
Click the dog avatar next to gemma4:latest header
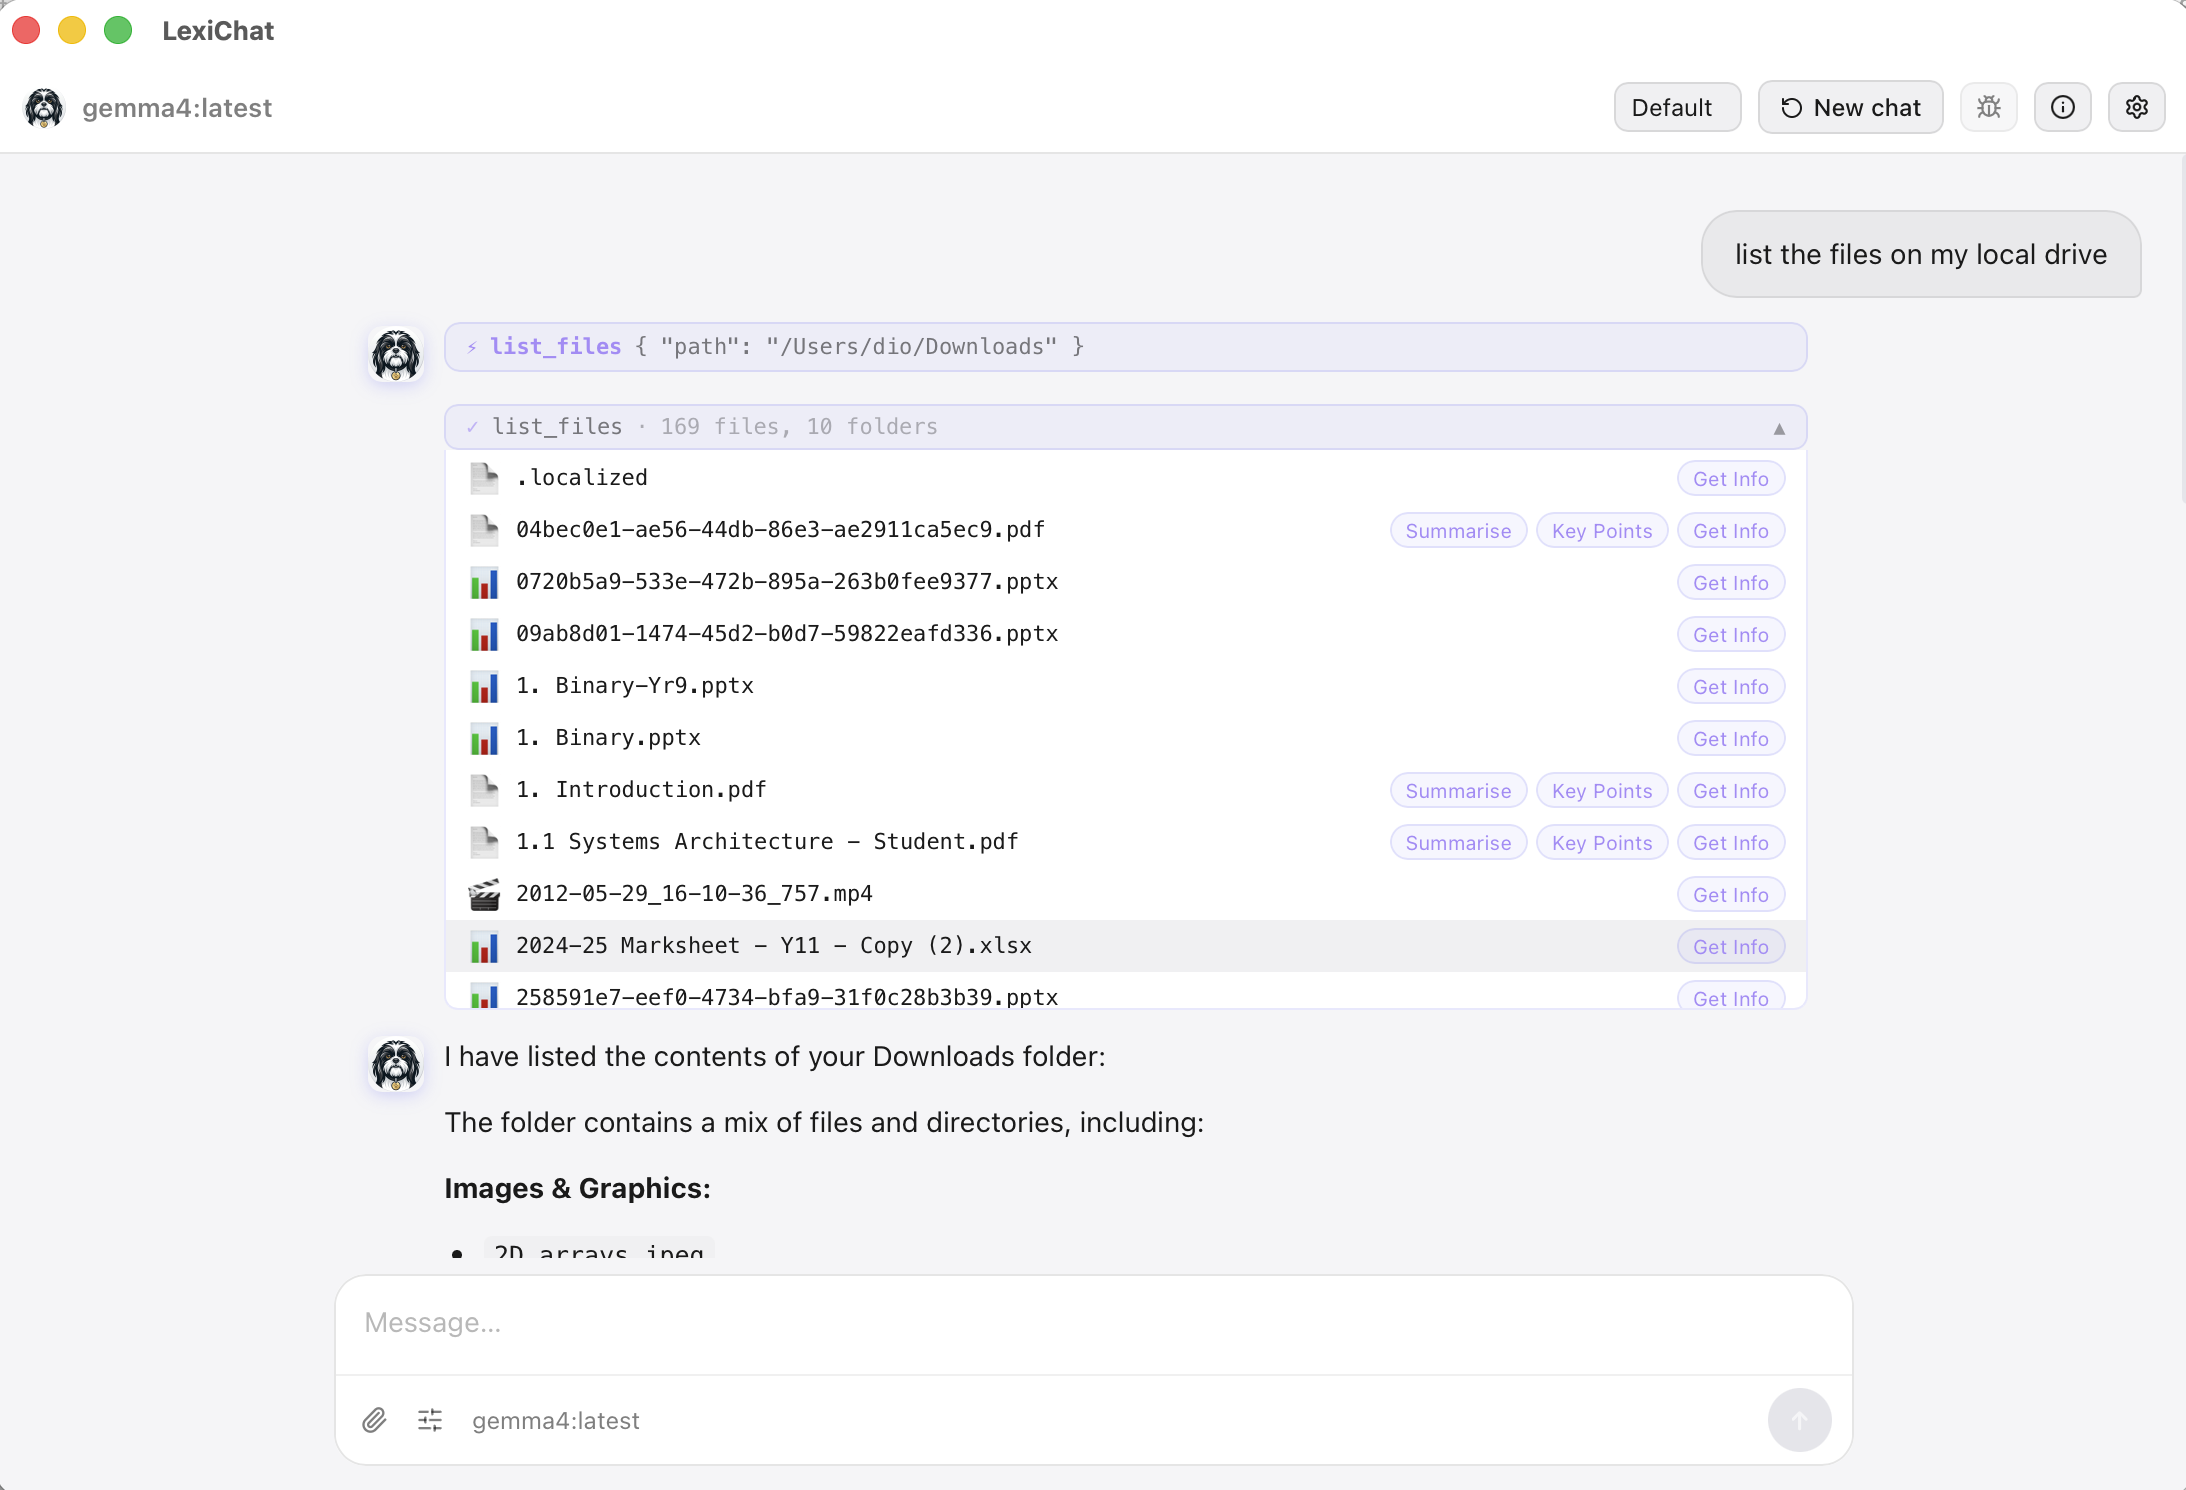tap(44, 107)
